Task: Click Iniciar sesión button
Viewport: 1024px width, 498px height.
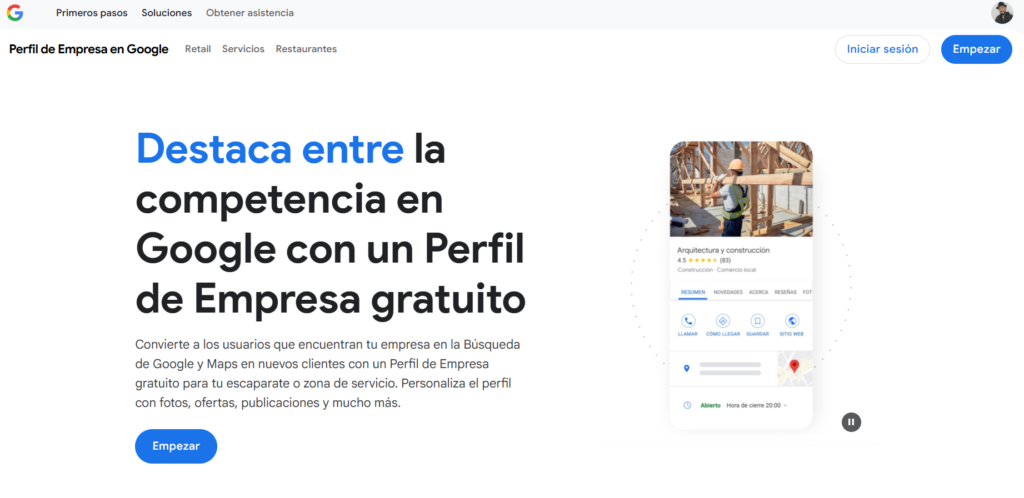Action: [x=882, y=50]
